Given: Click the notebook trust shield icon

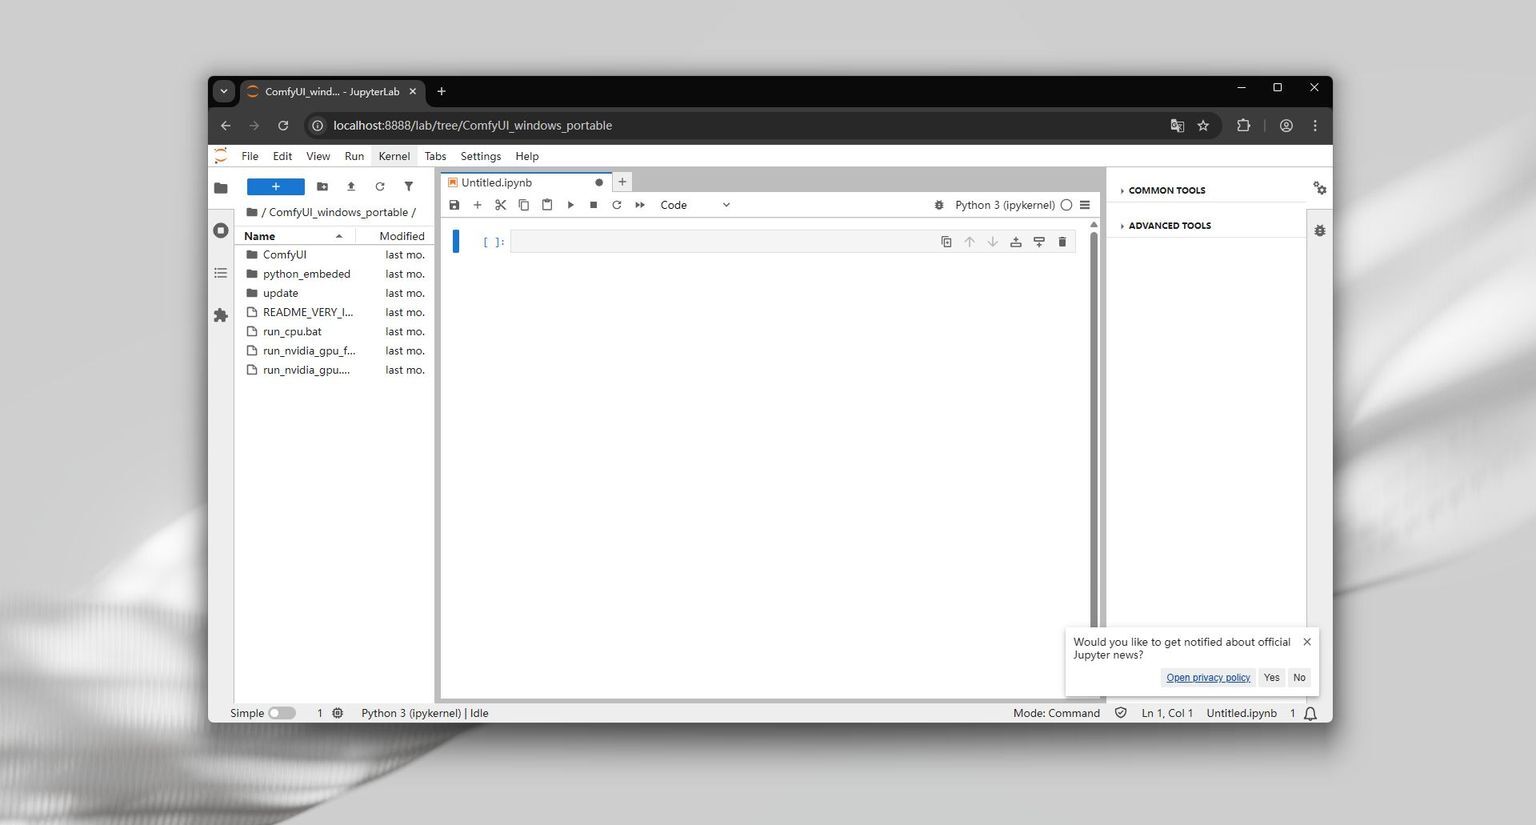Looking at the screenshot, I should pos(1121,713).
